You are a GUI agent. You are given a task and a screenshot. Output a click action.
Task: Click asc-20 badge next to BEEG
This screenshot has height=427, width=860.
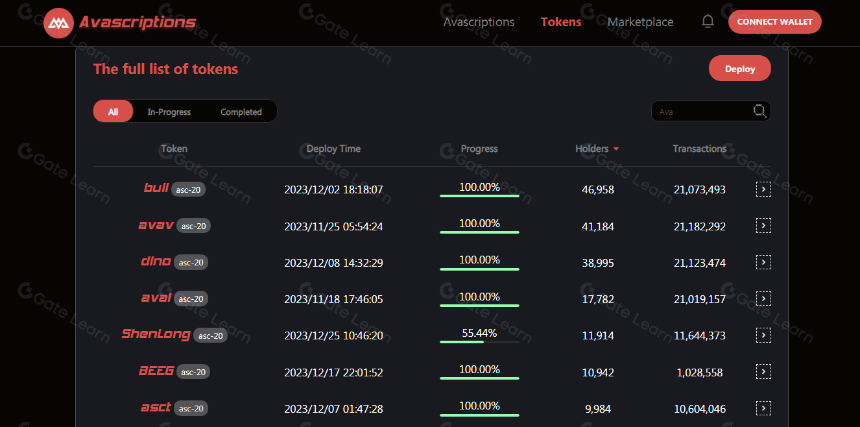pos(193,372)
